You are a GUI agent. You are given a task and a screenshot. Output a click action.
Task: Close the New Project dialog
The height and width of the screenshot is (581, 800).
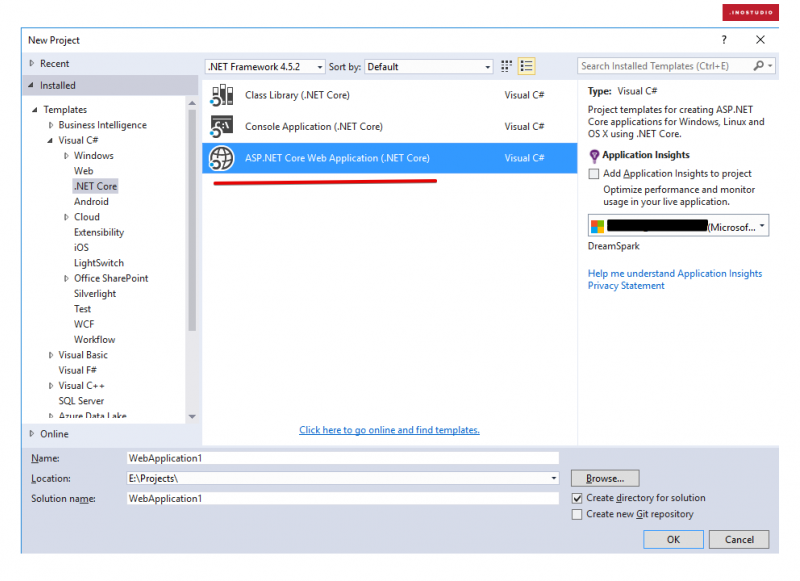tap(760, 40)
